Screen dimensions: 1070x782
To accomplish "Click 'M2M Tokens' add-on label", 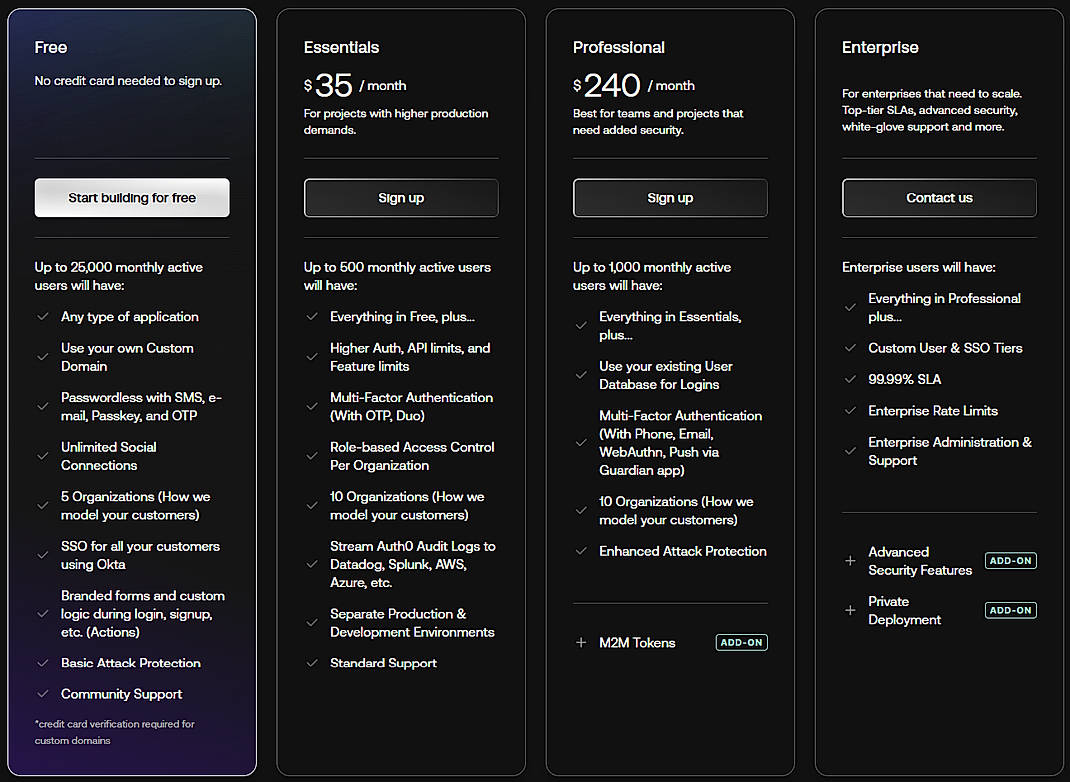I will coord(637,642).
